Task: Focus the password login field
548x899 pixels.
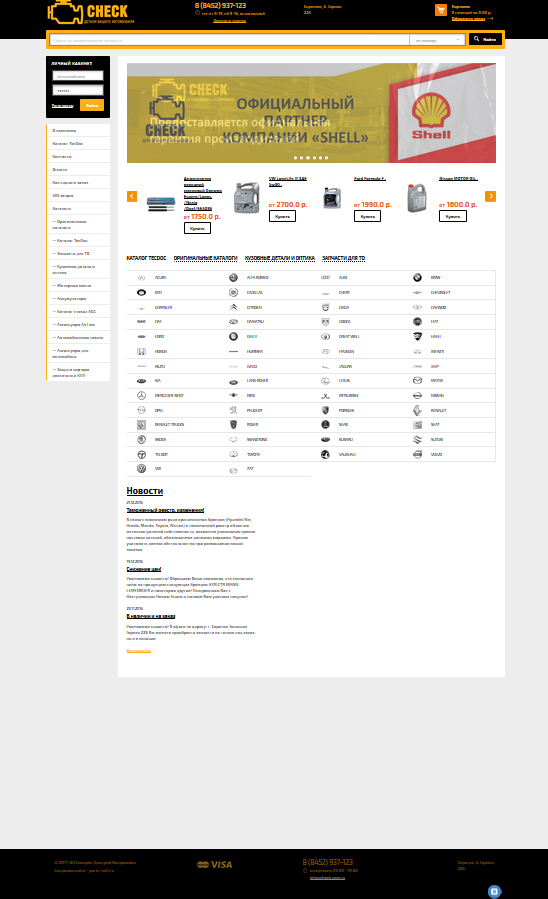Action: coord(78,91)
